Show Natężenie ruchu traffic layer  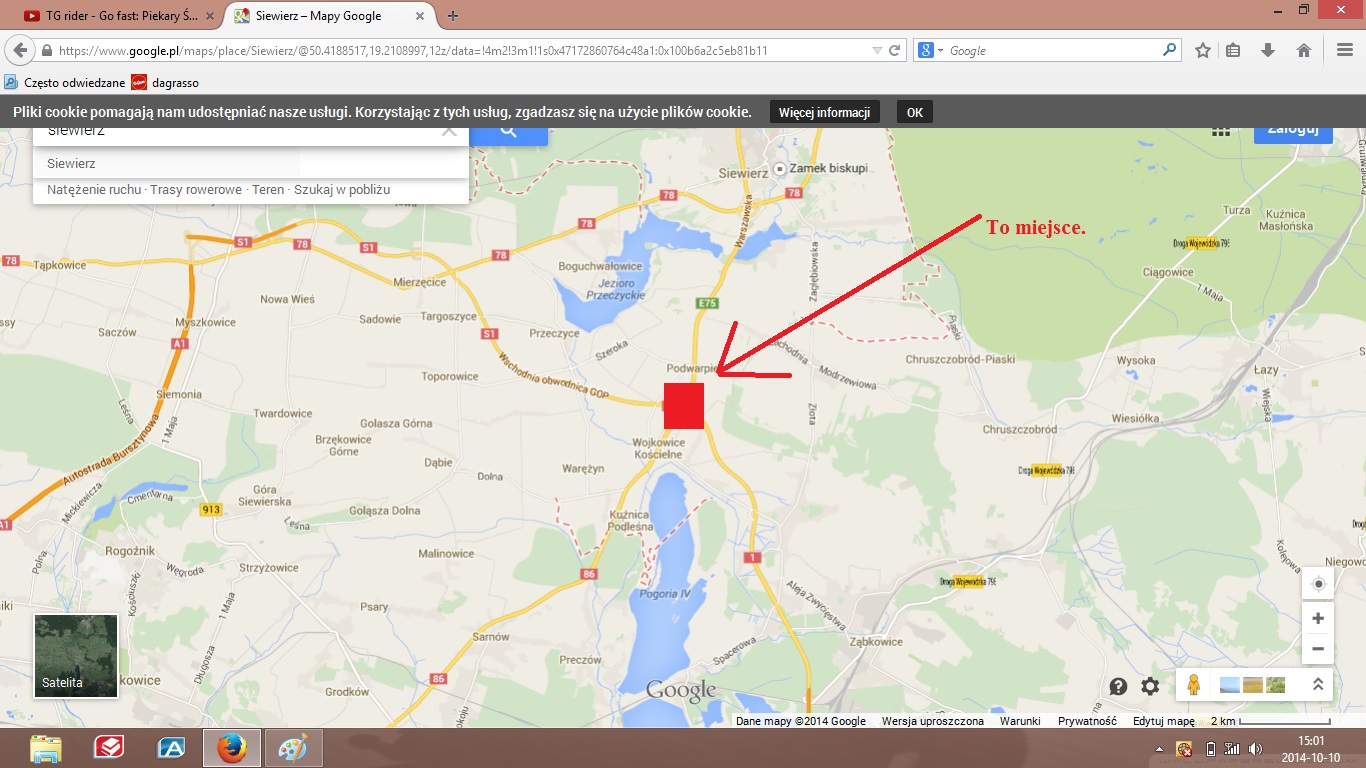94,190
